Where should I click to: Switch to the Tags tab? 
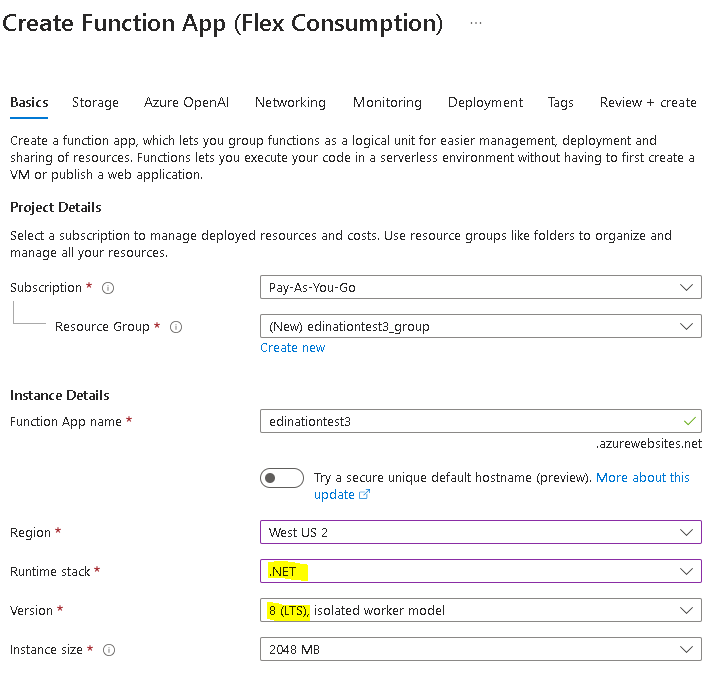(560, 103)
